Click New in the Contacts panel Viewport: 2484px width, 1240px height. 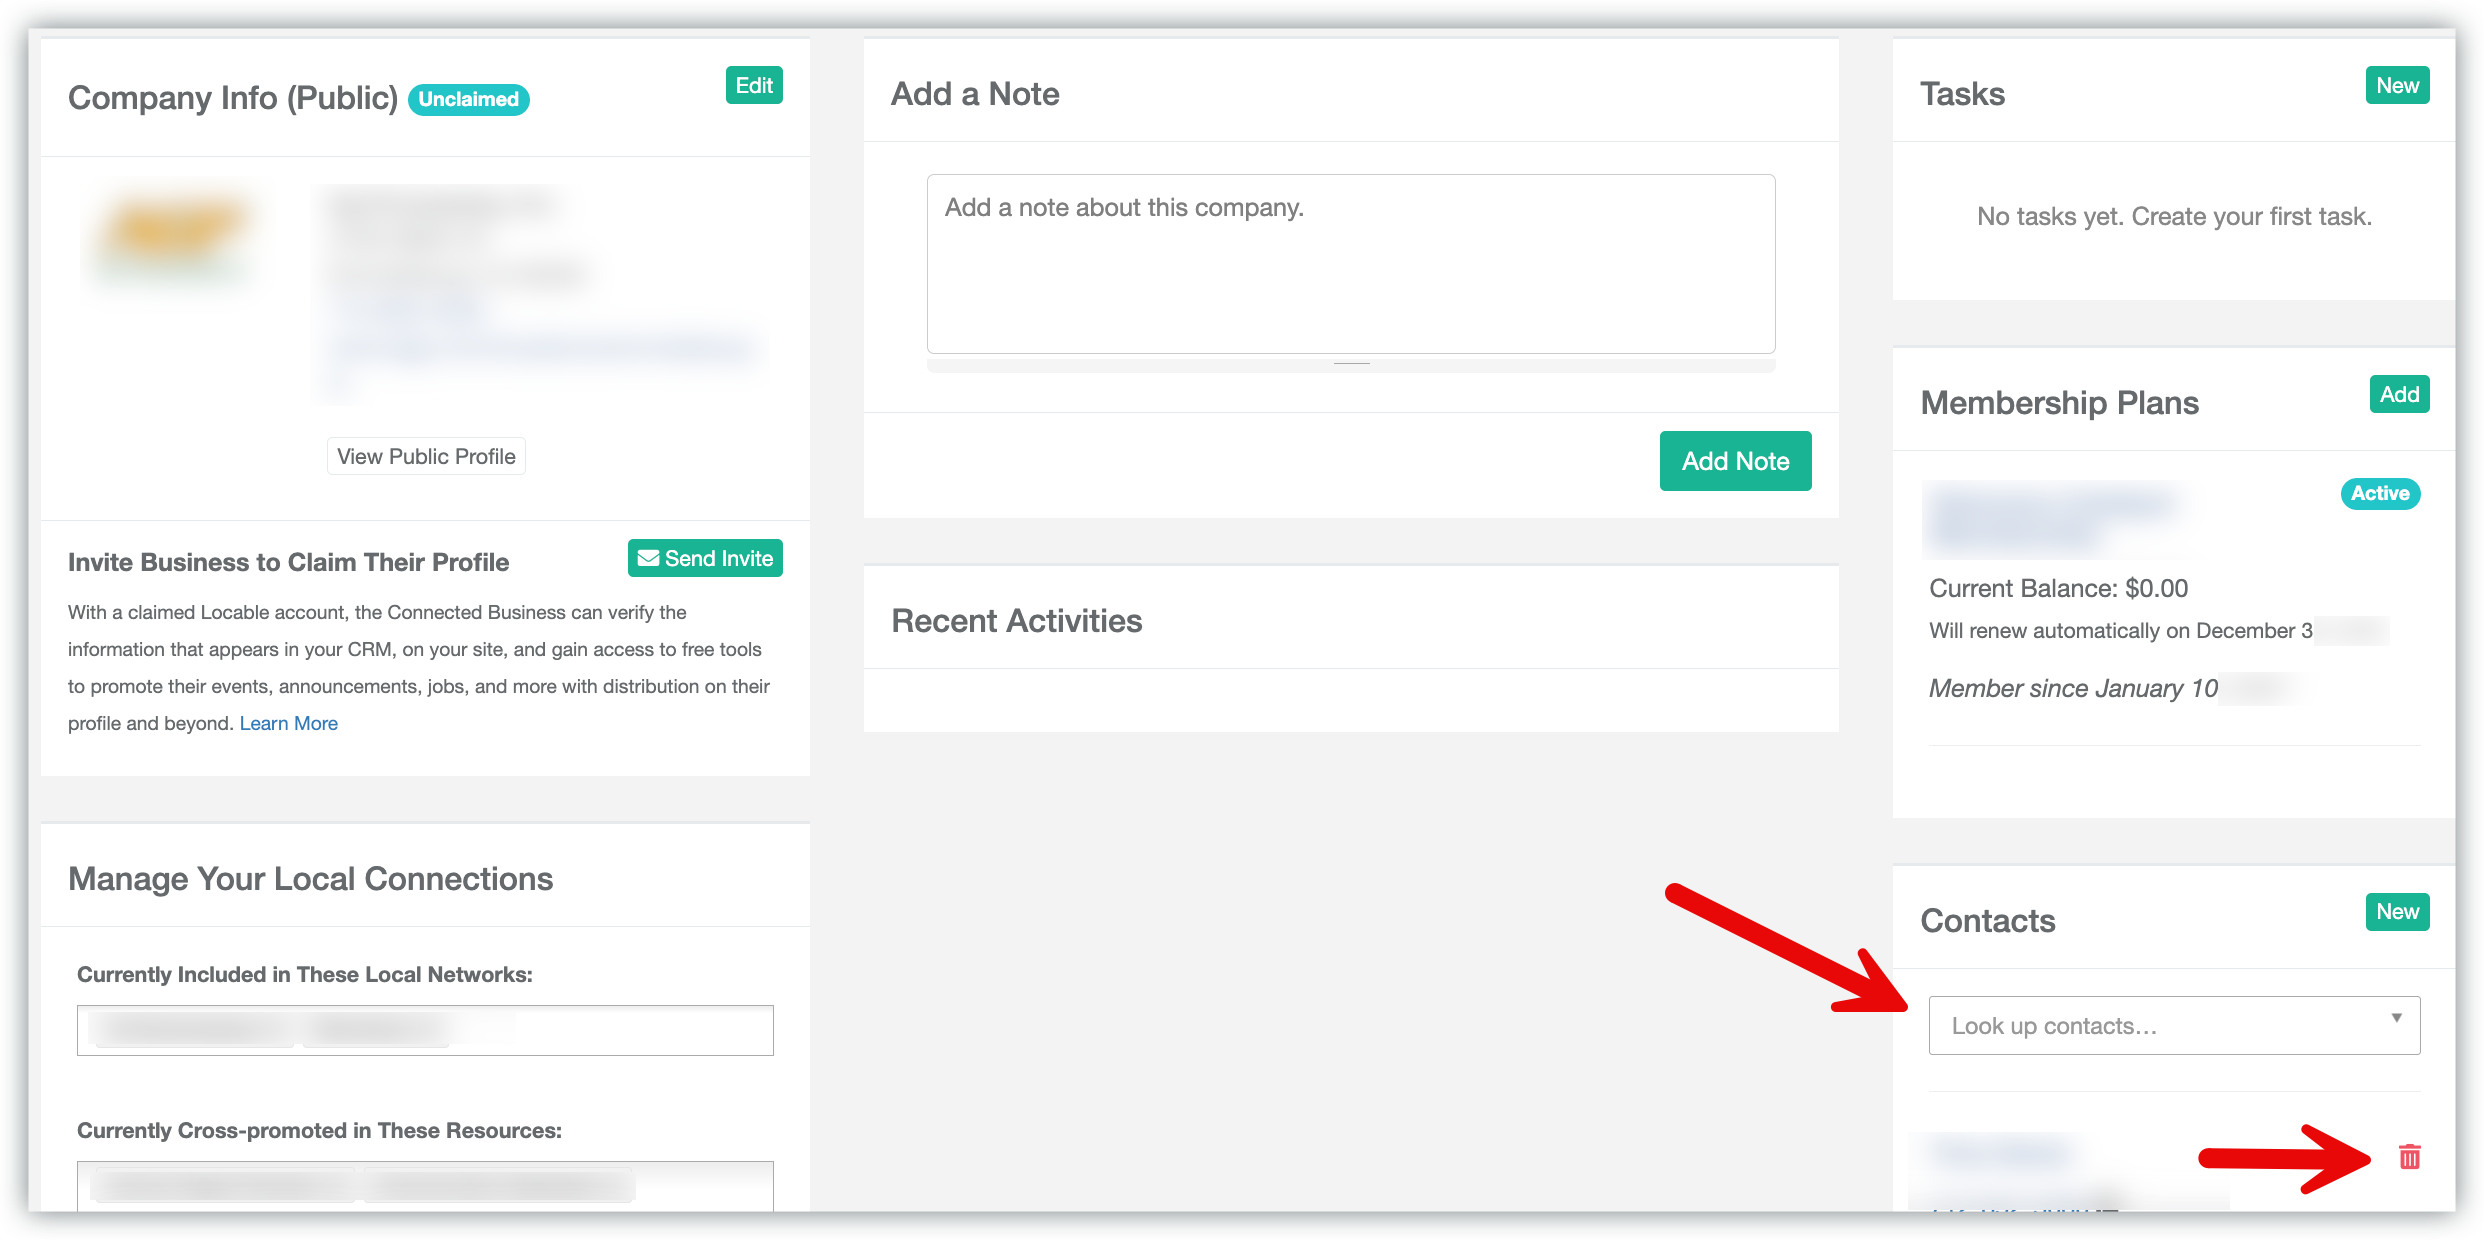point(2397,912)
